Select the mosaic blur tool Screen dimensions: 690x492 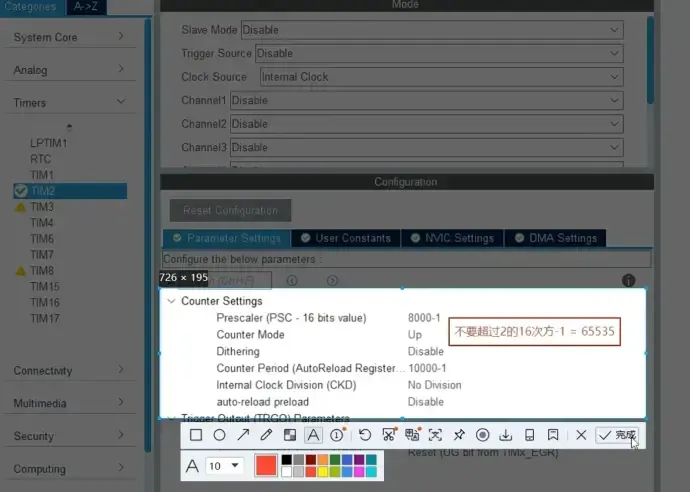[290, 435]
